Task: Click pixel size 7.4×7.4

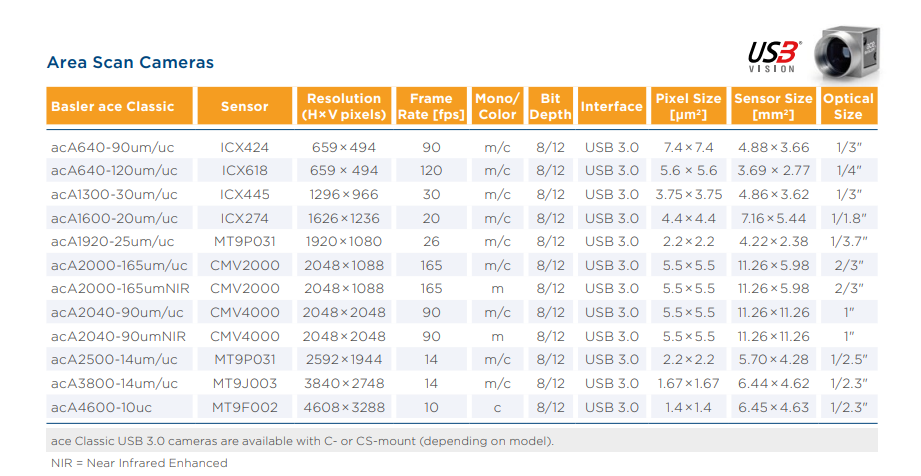Action: tap(688, 148)
